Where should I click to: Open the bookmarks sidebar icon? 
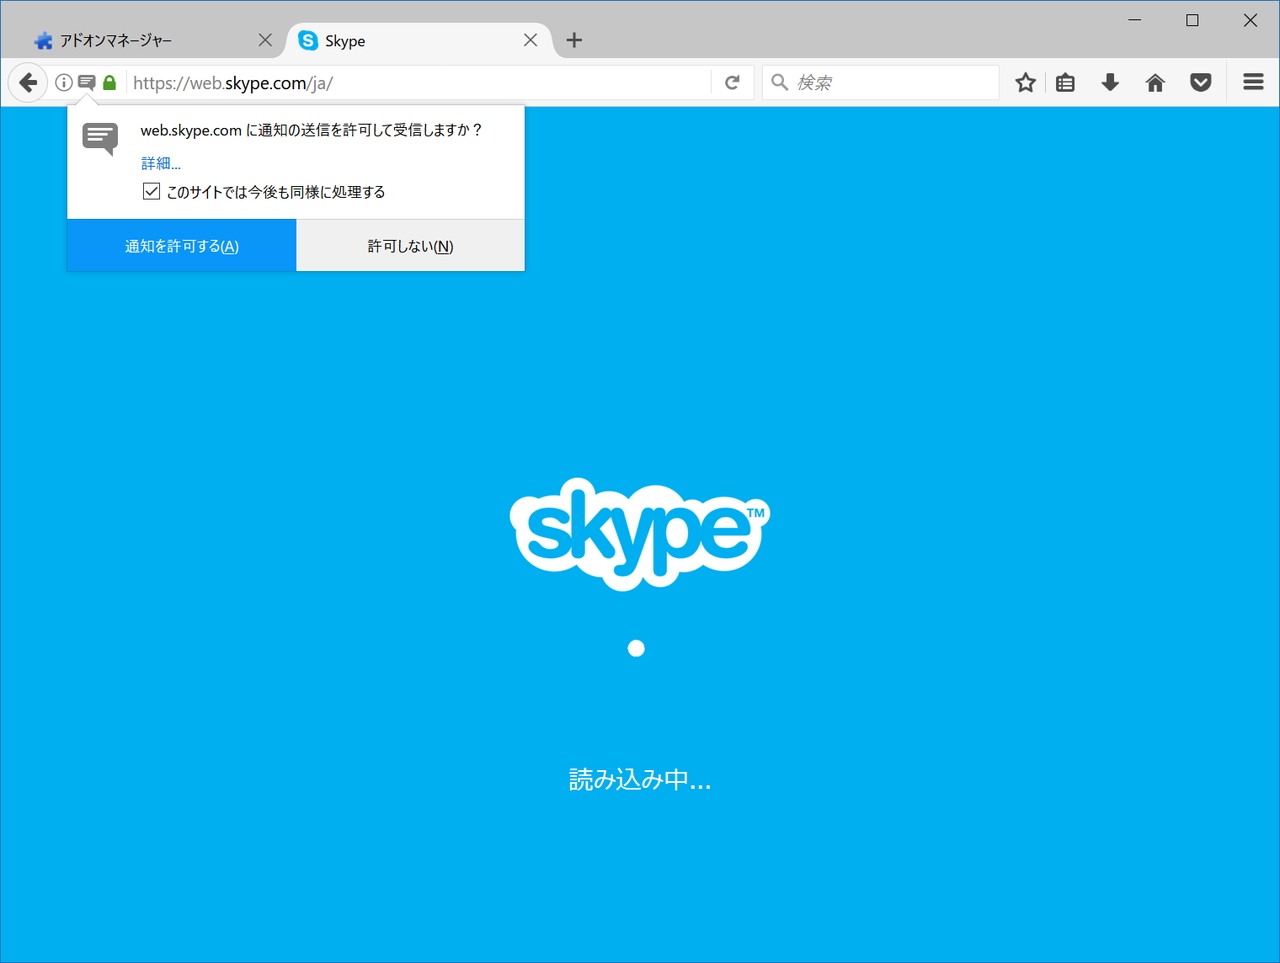(1065, 82)
